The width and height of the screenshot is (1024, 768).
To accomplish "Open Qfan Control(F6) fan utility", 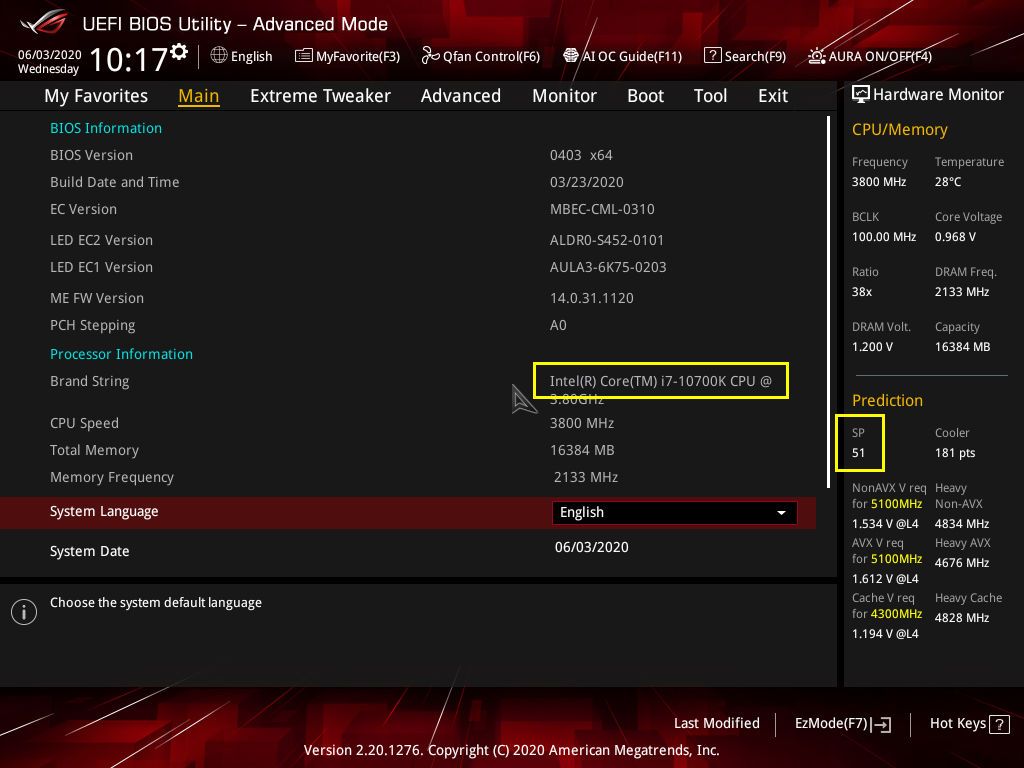I will (481, 56).
